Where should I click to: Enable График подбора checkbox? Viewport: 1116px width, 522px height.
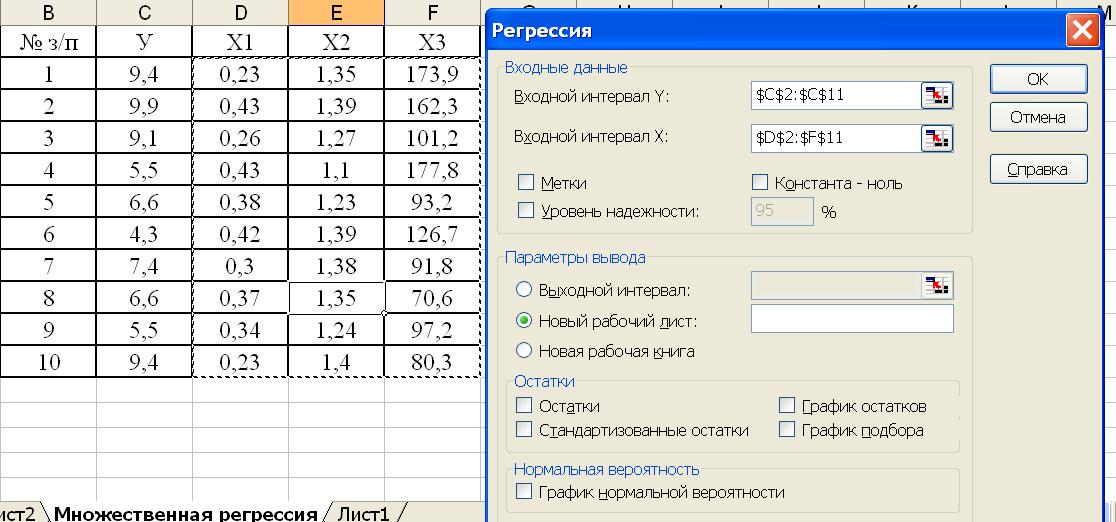(x=786, y=429)
